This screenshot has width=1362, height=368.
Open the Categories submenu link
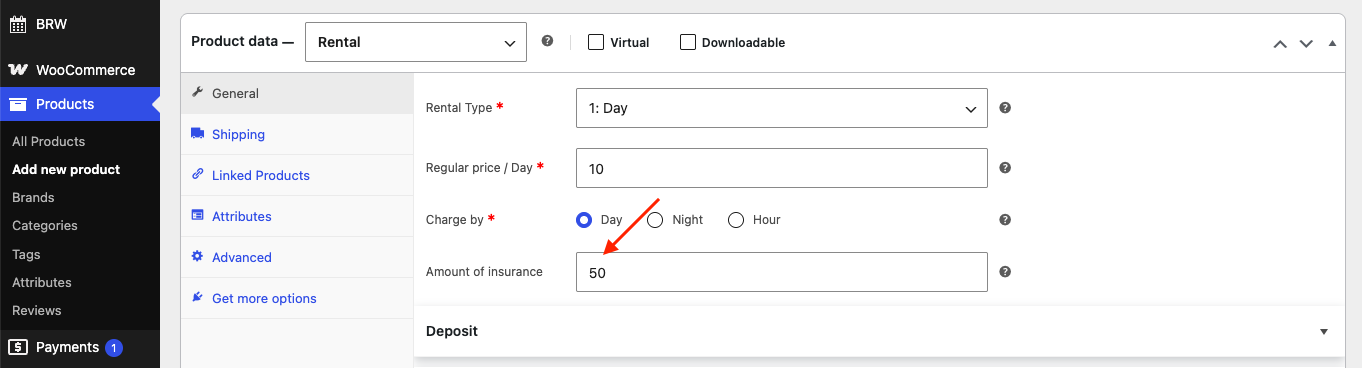pyautogui.click(x=45, y=225)
